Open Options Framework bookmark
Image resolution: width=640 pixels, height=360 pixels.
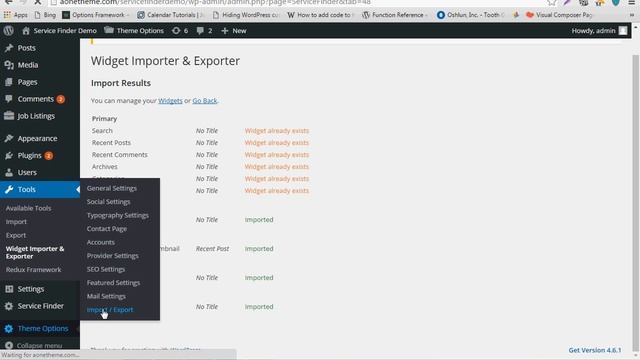click(x=95, y=15)
